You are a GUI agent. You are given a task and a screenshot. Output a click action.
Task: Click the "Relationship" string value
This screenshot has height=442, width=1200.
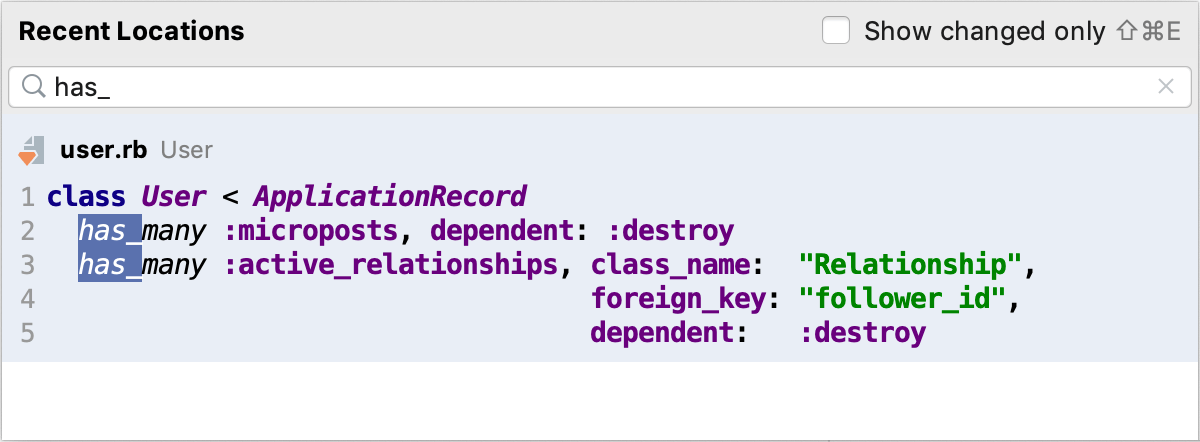point(915,265)
